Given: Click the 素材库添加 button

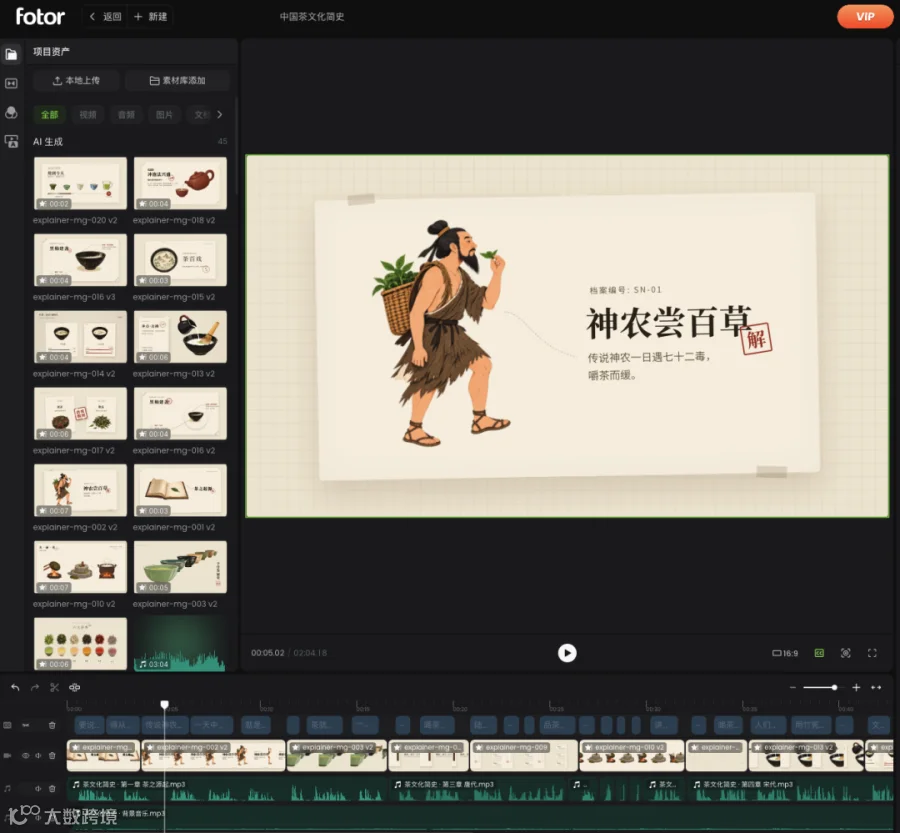Looking at the screenshot, I should [177, 80].
